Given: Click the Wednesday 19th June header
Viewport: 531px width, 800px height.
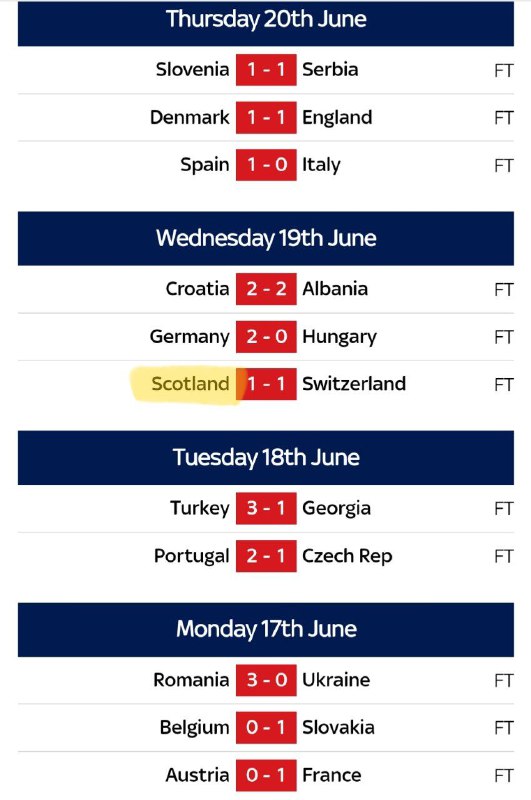Looking at the screenshot, I should click(x=266, y=239).
